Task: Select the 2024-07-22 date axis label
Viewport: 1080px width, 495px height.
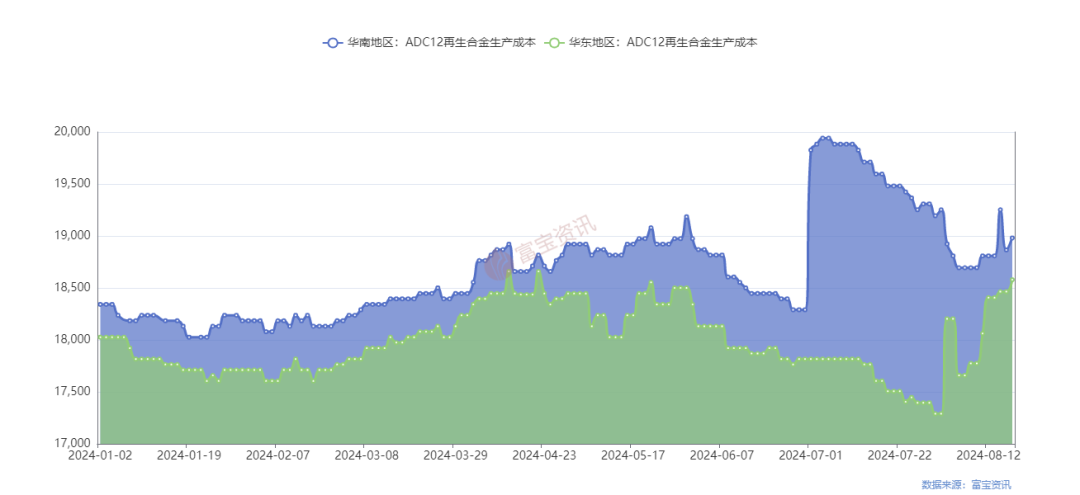Action: 896,455
